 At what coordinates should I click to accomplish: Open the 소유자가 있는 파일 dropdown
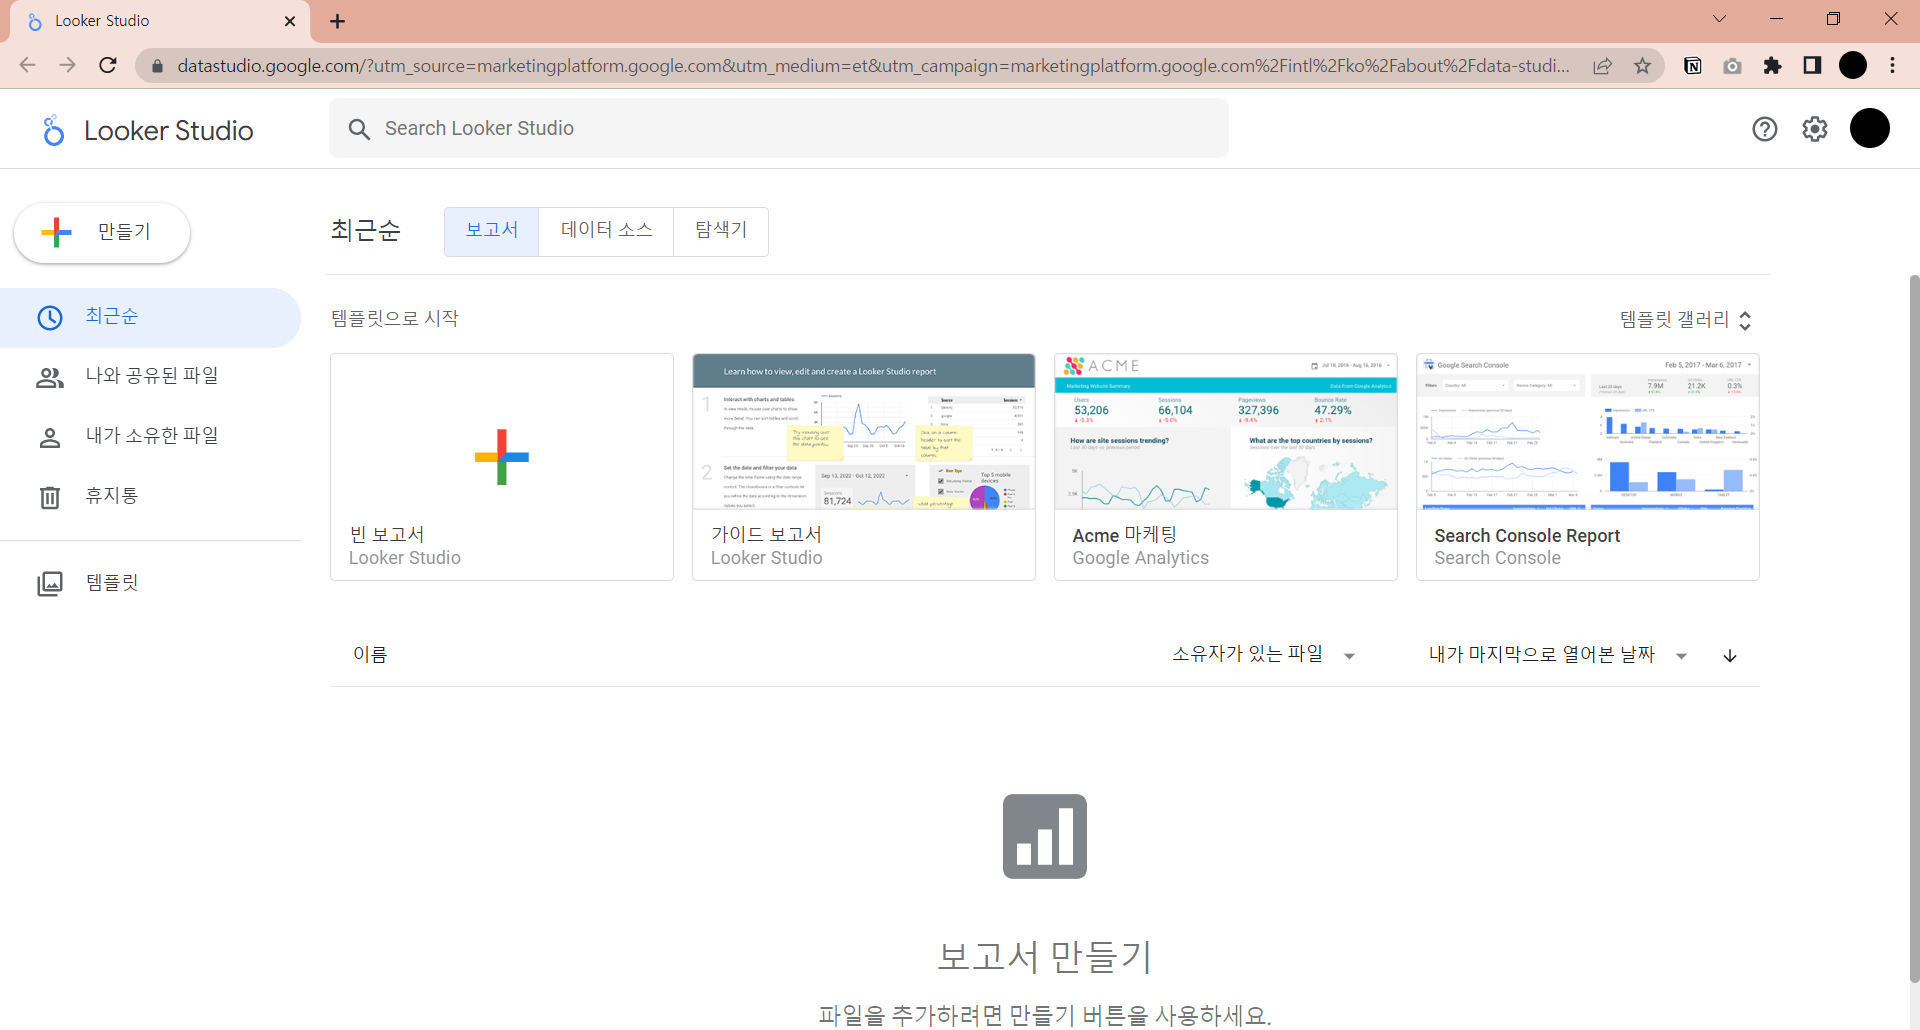click(x=1263, y=655)
